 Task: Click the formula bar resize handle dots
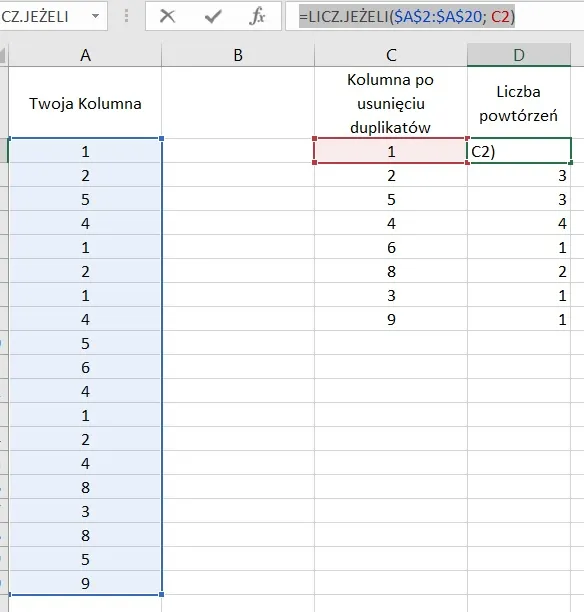pyautogui.click(x=126, y=16)
